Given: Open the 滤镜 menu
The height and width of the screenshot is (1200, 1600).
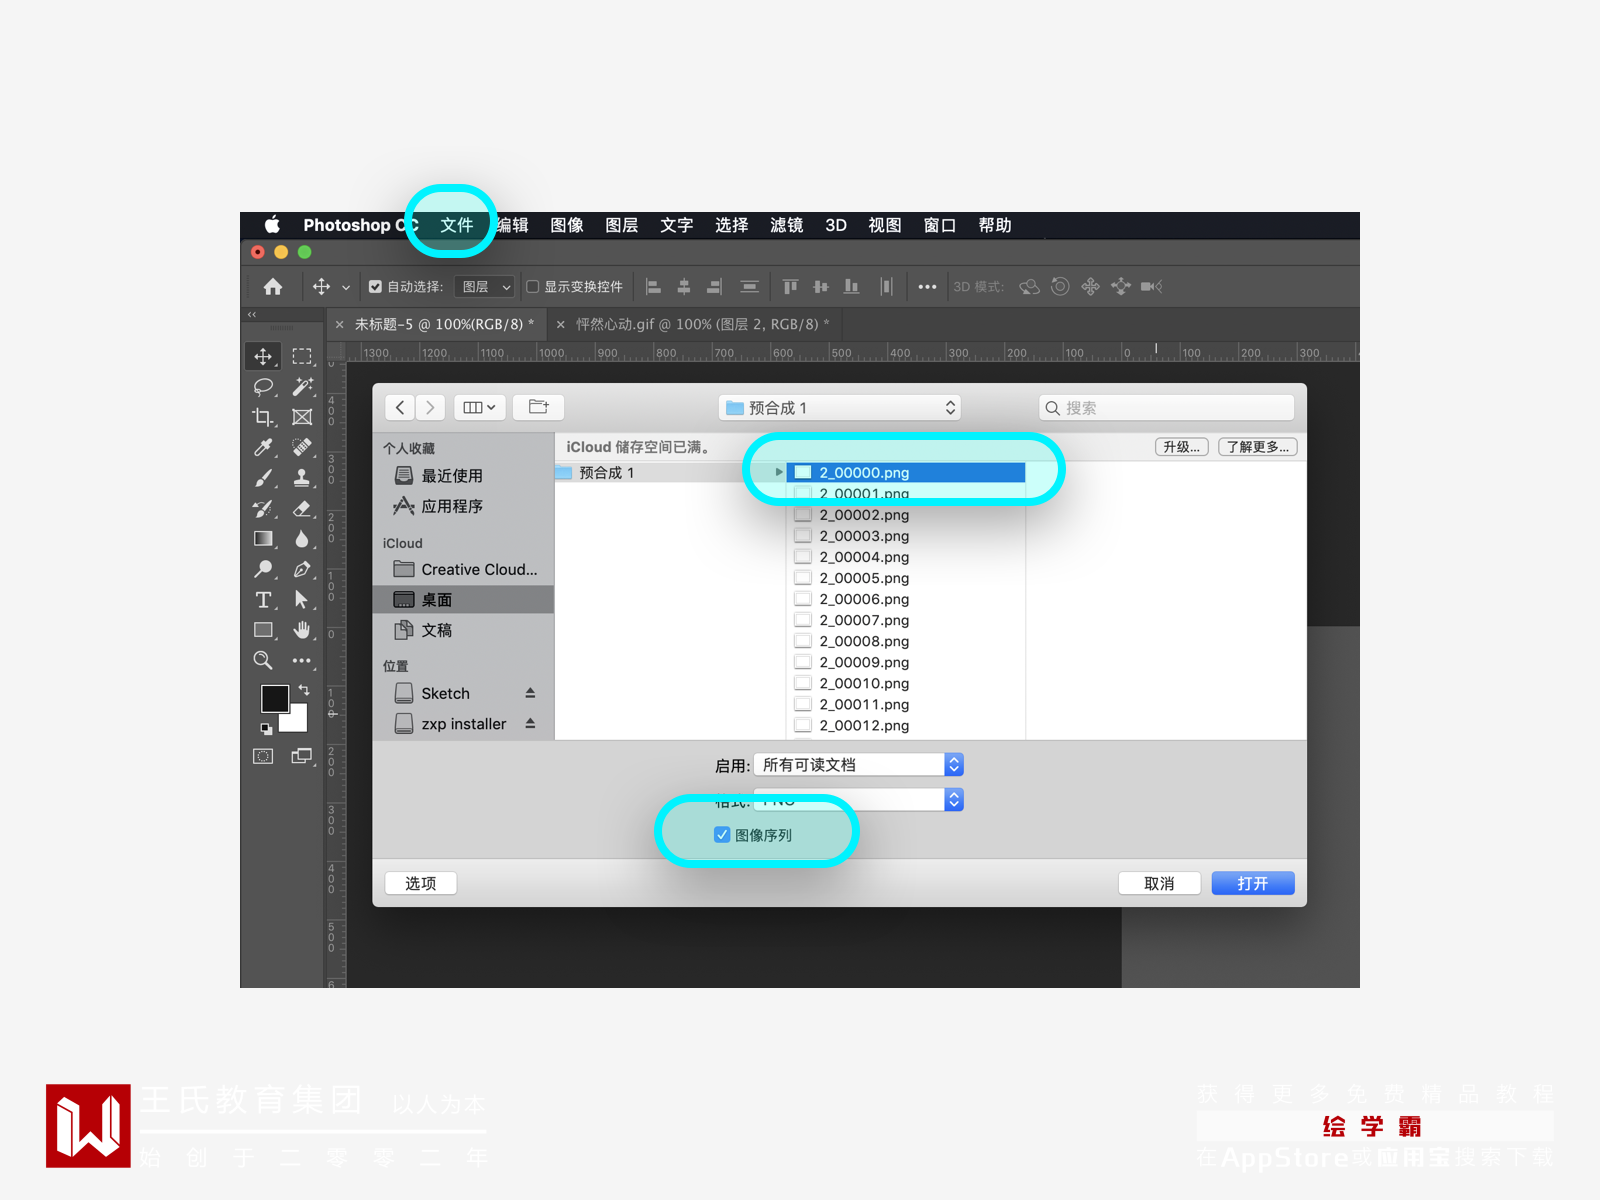Looking at the screenshot, I should 786,225.
